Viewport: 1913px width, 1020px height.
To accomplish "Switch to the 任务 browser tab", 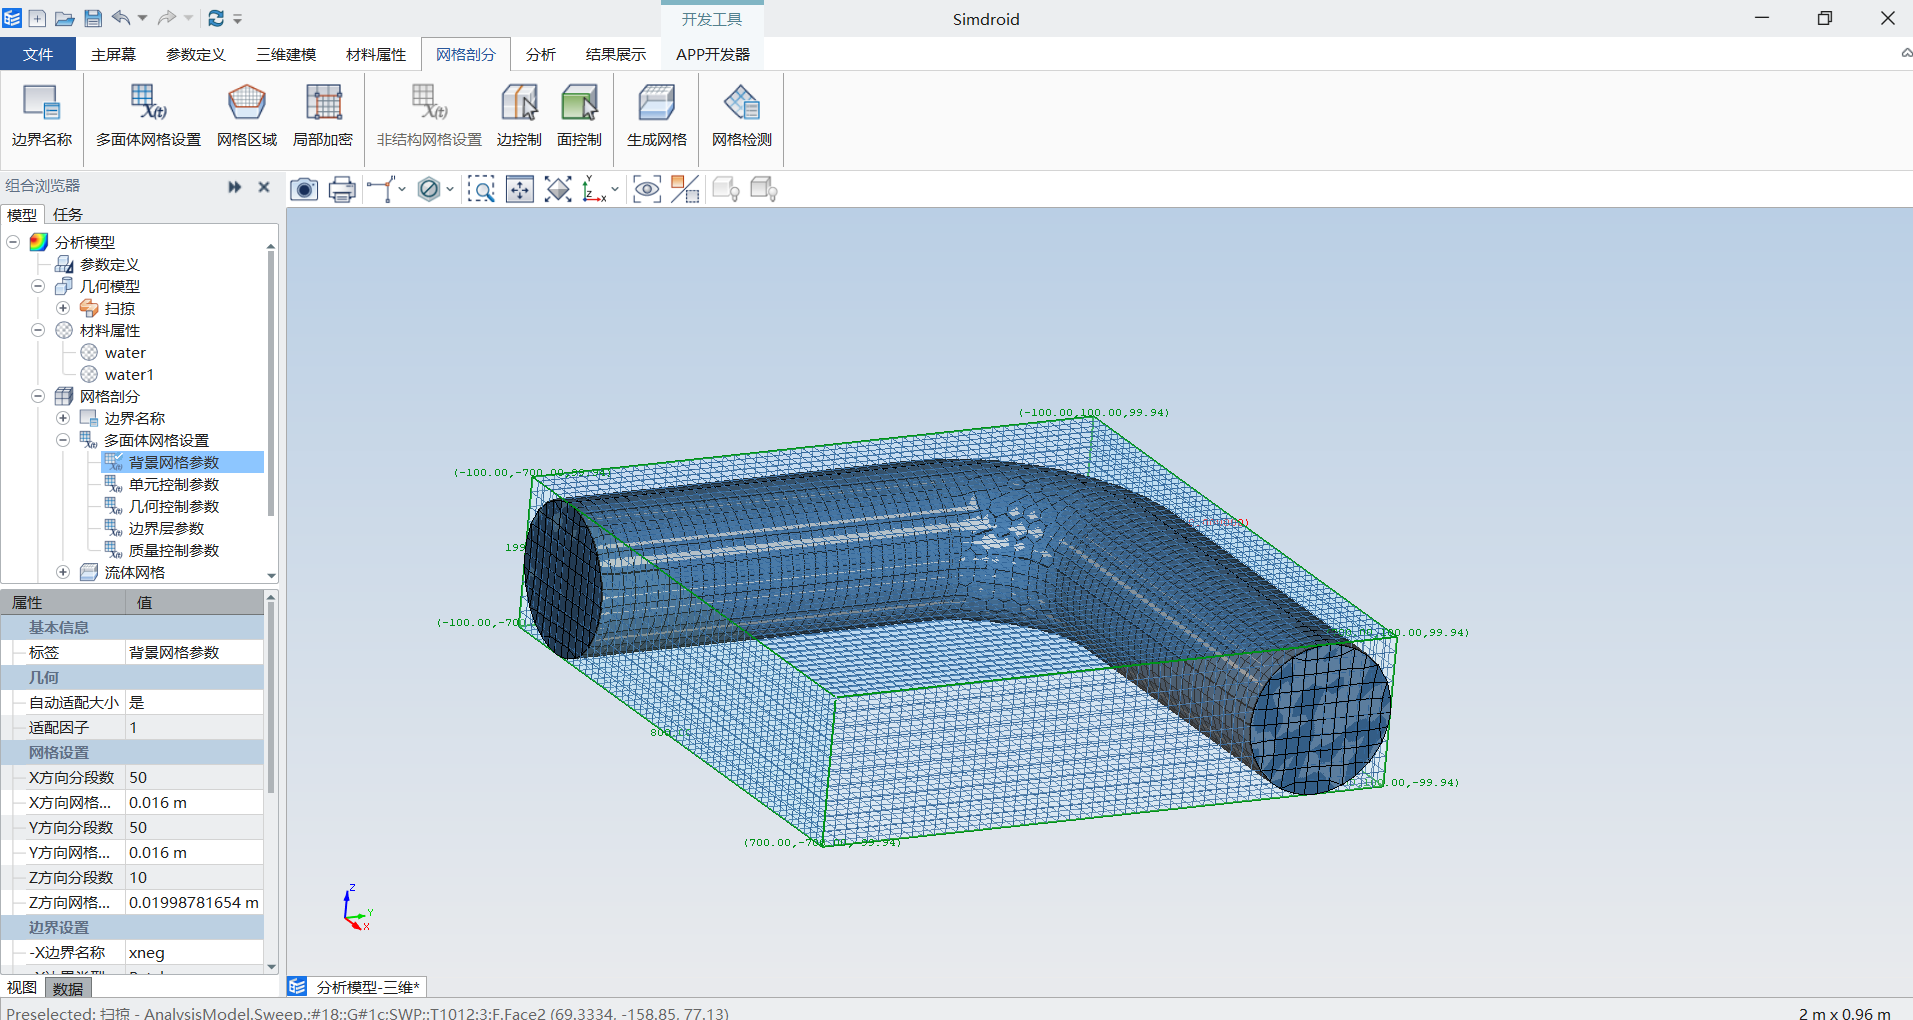I will click(68, 214).
